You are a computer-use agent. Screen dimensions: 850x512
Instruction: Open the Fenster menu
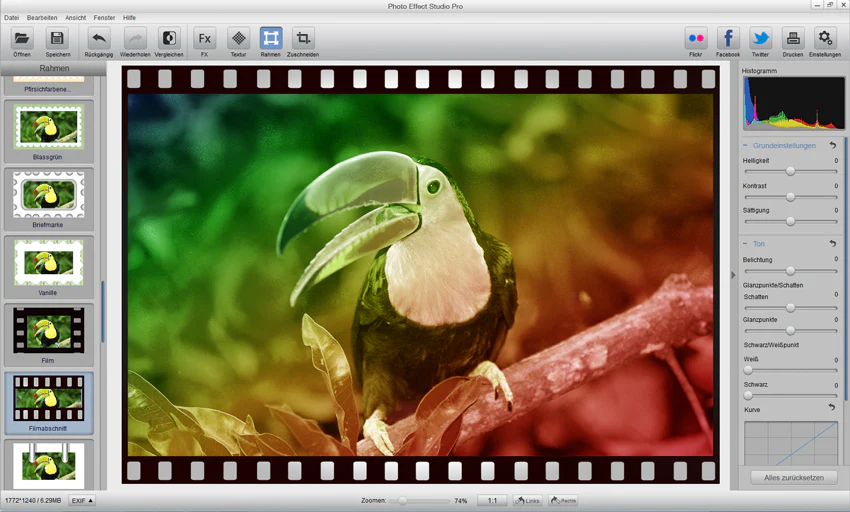pos(104,18)
